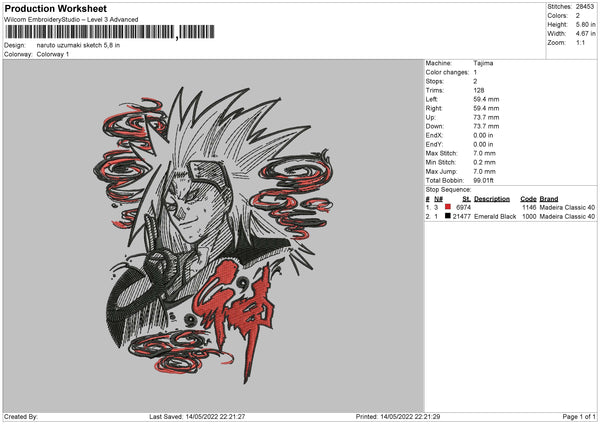Image resolution: width=600 pixels, height=424 pixels.
Task: Click the St. column header
Action: pyautogui.click(x=466, y=199)
